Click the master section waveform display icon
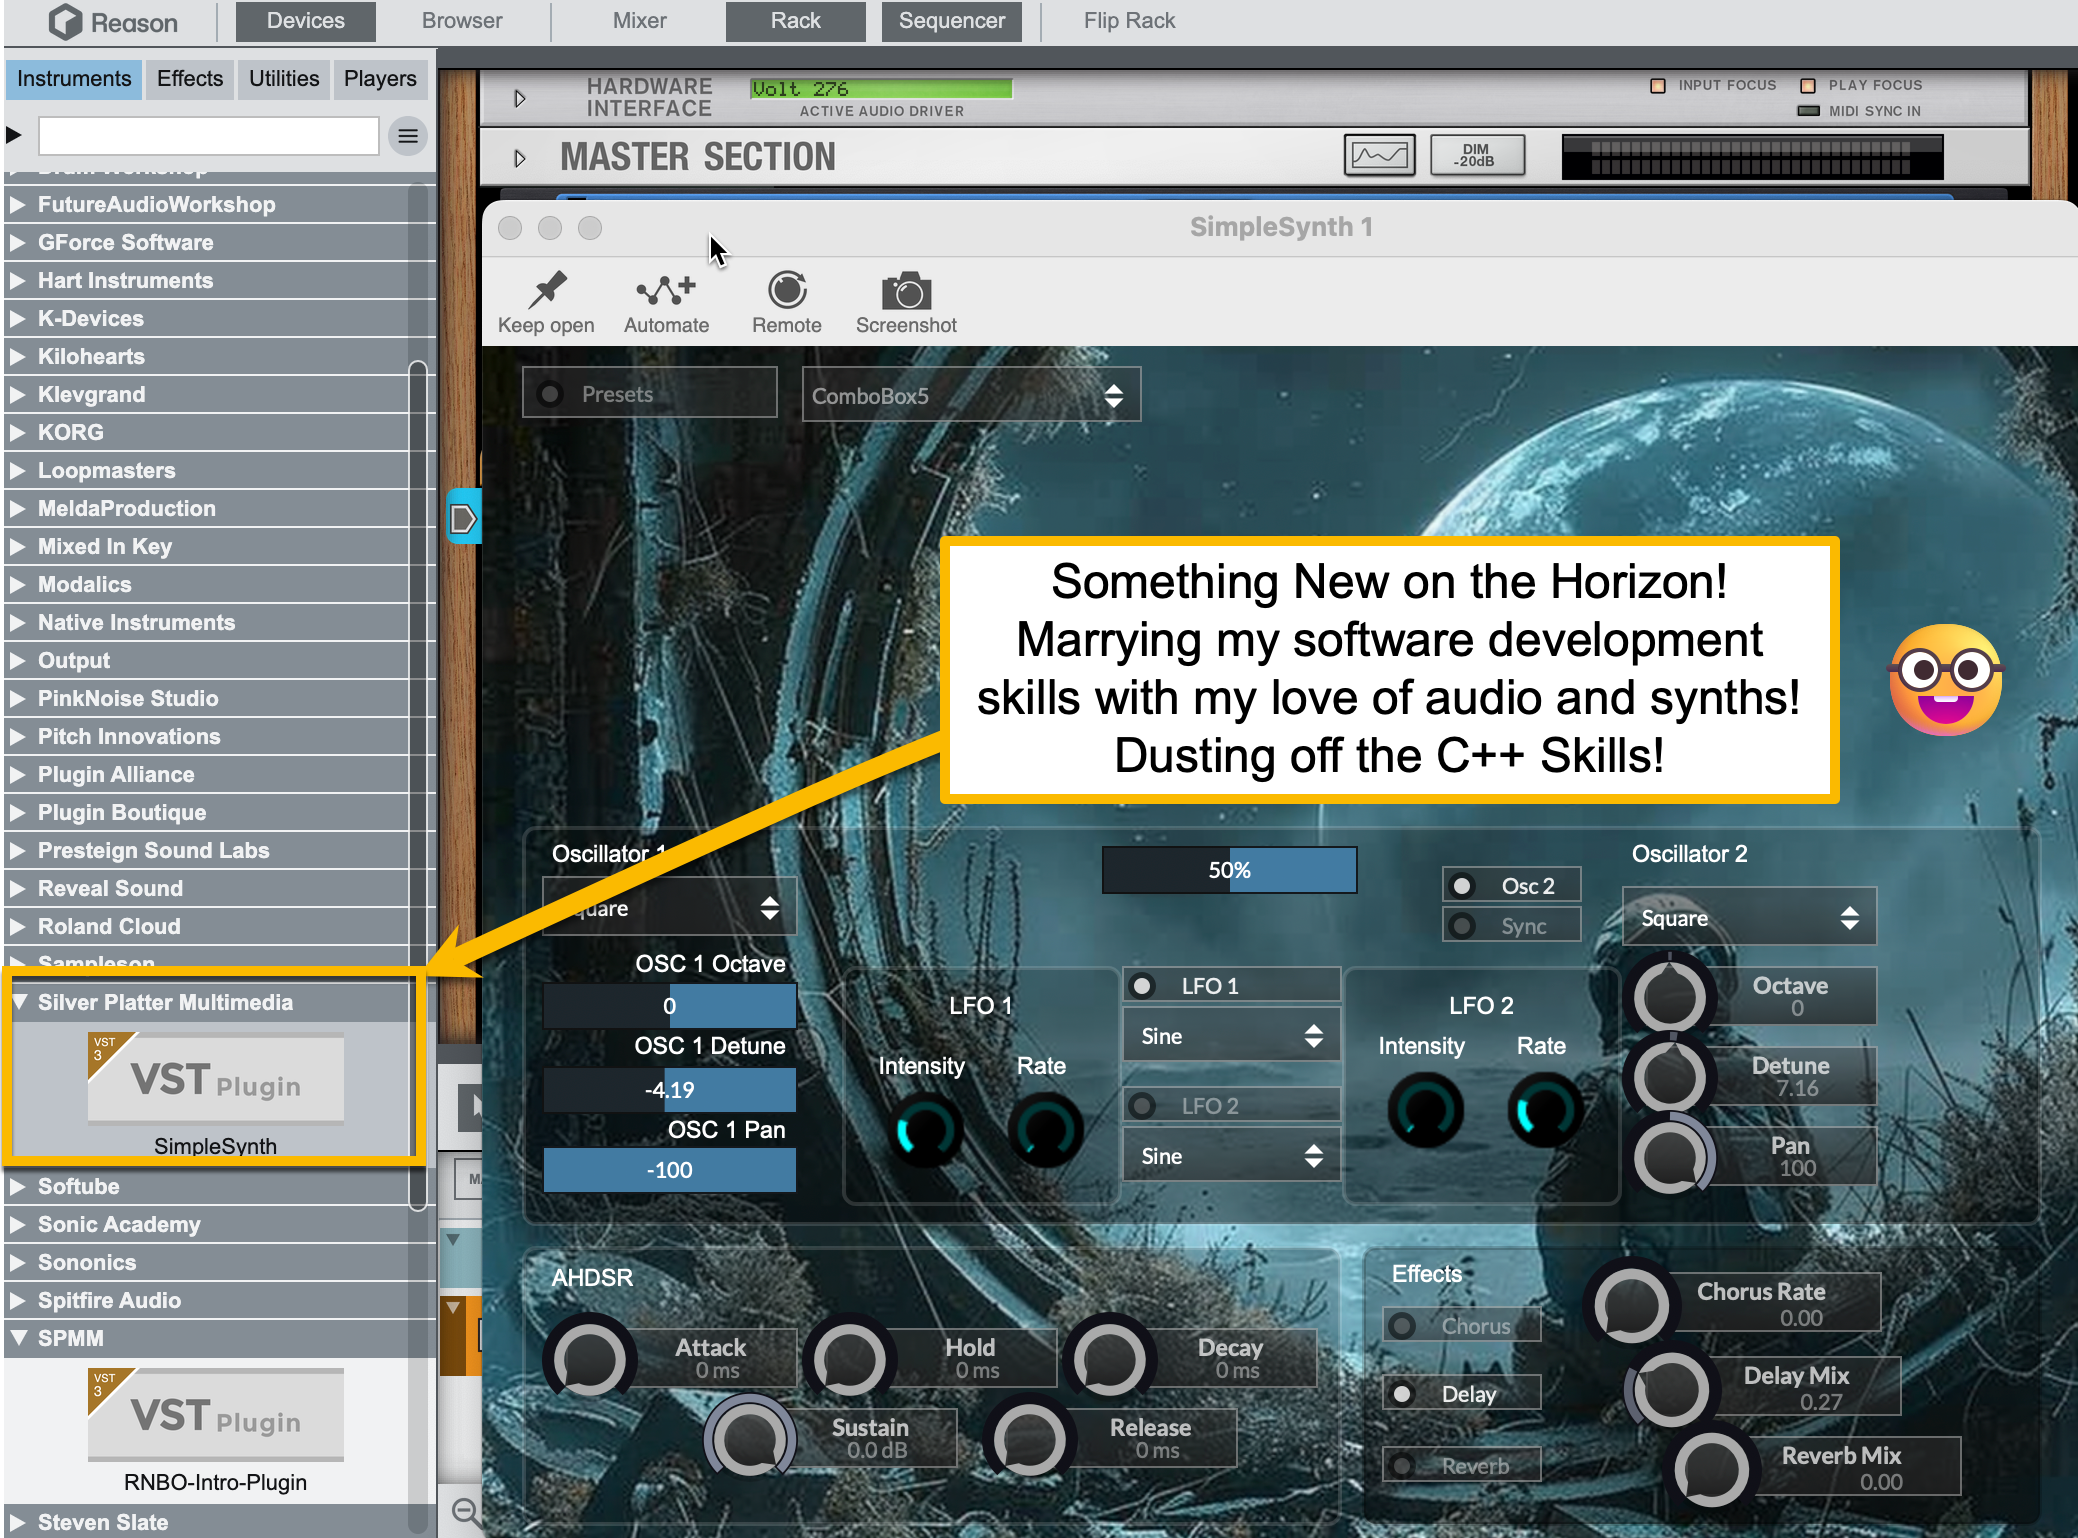 1379,155
